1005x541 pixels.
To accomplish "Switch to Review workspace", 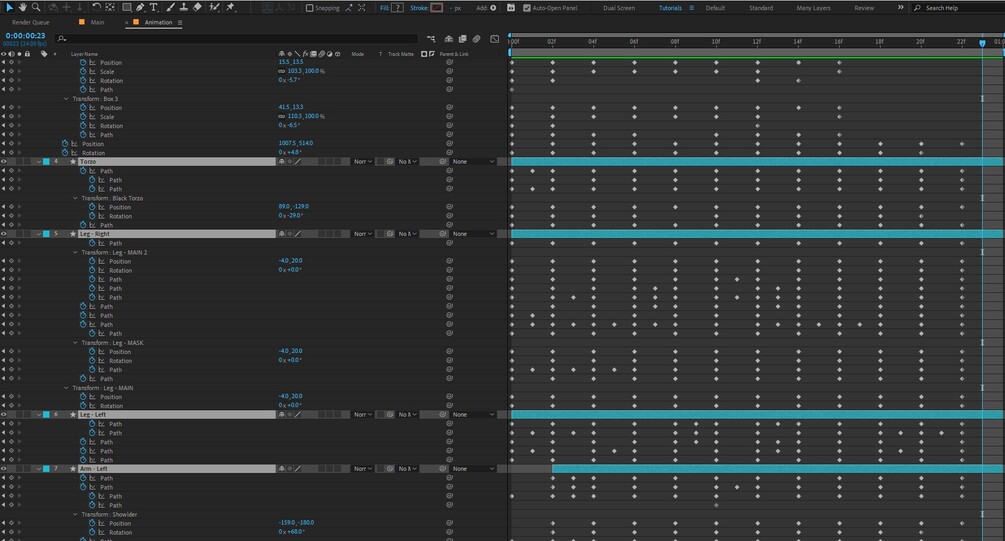I will [x=864, y=8].
